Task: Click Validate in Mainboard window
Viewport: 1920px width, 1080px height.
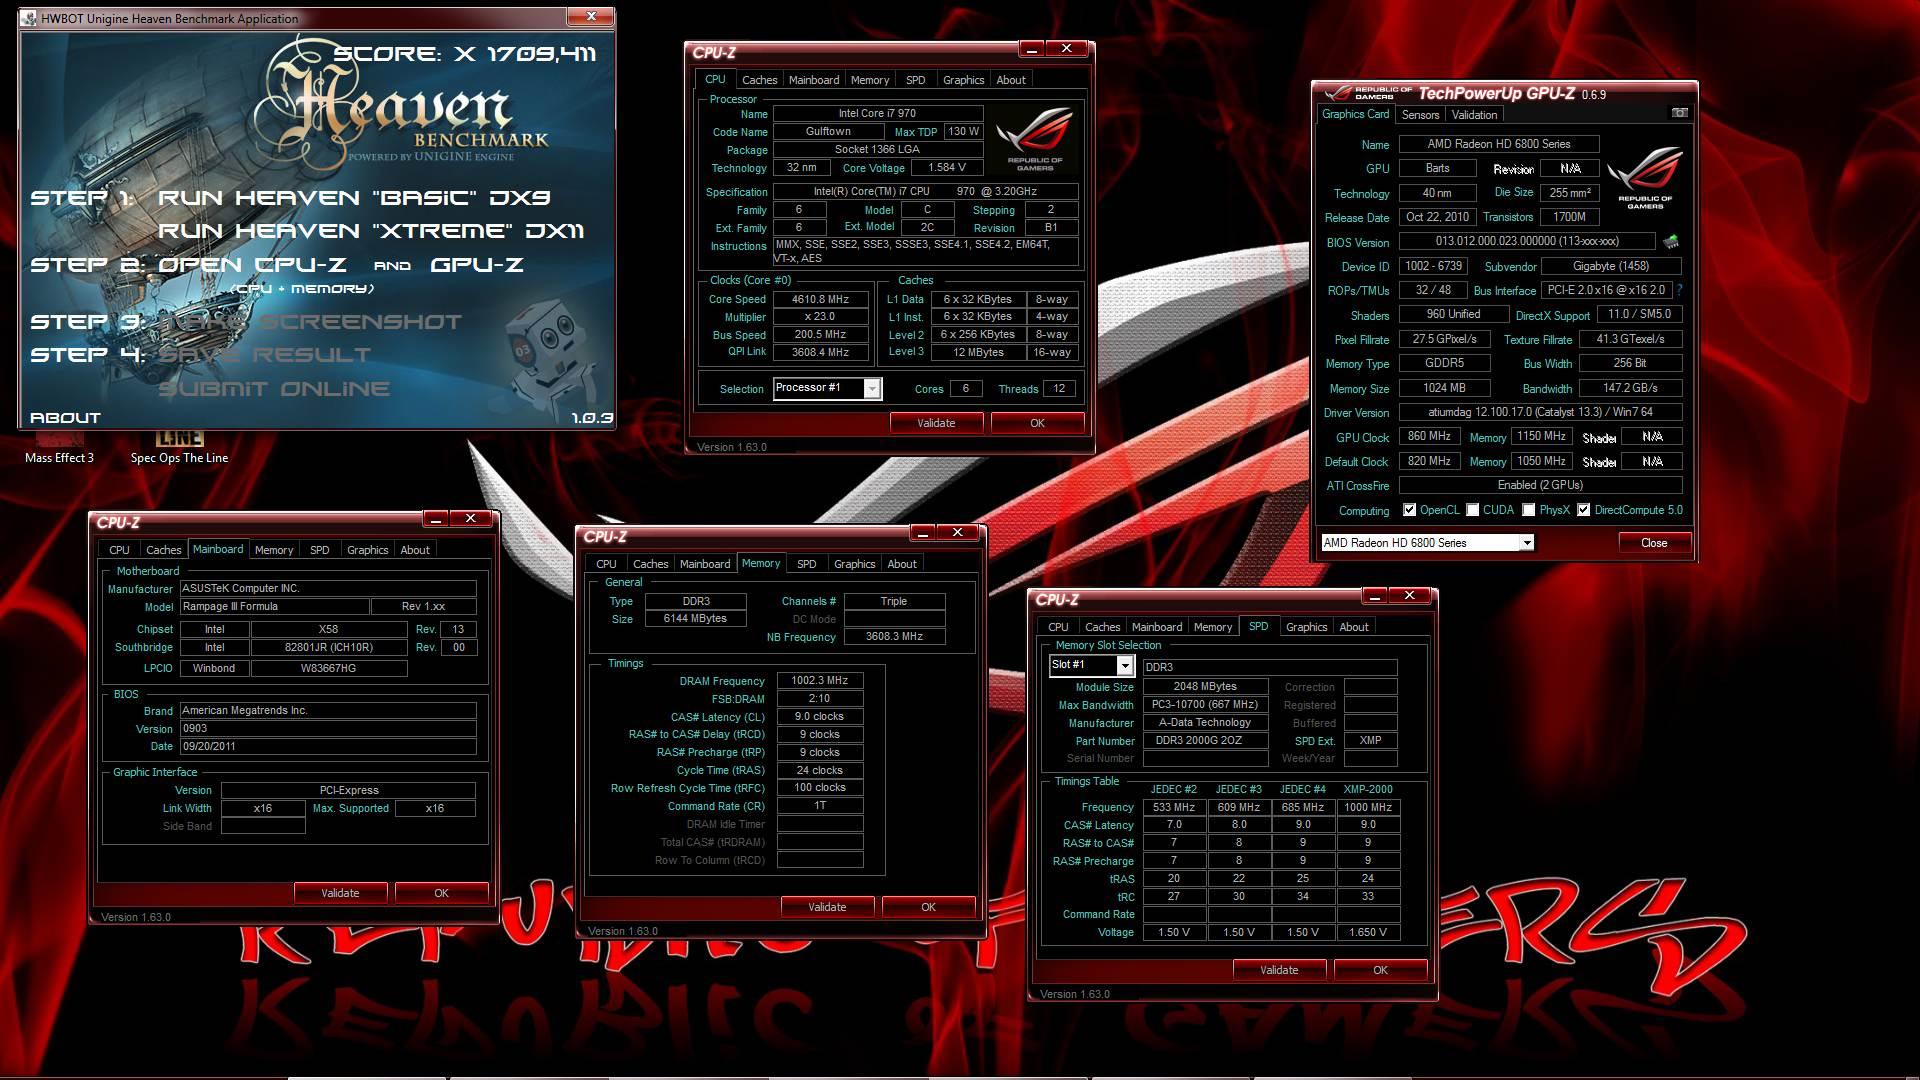Action: pos(340,893)
